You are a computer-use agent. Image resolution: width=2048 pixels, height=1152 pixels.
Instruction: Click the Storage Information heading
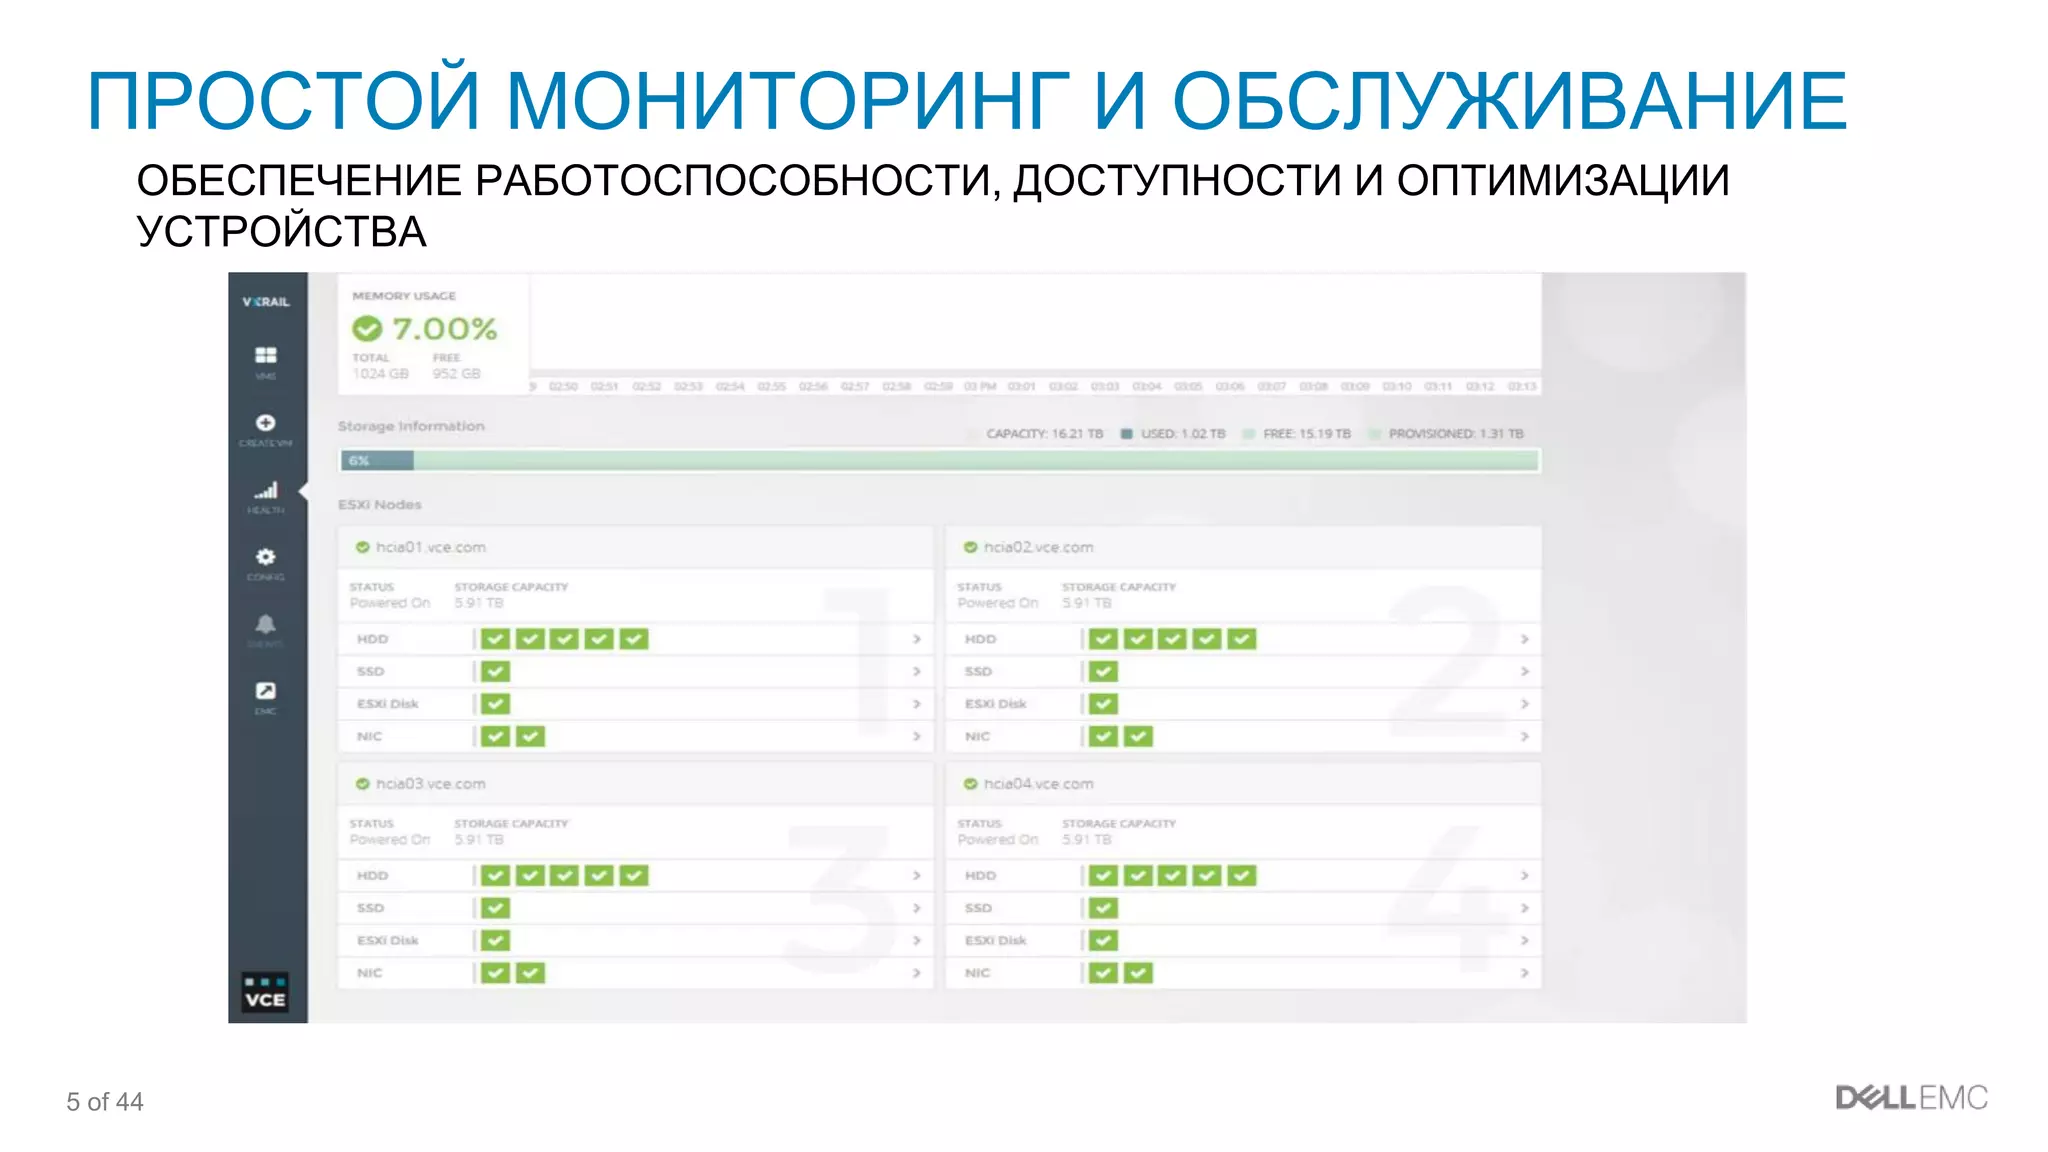[411, 426]
